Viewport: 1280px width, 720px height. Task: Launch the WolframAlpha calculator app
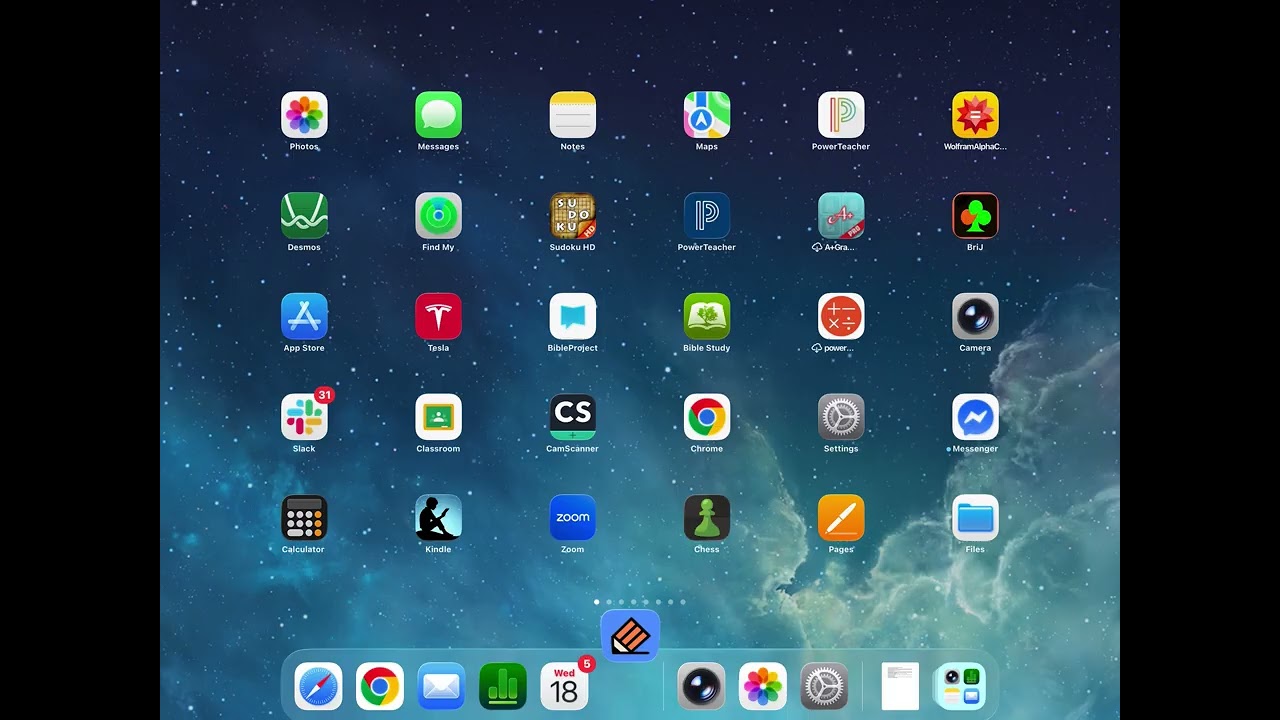pyautogui.click(x=975, y=115)
